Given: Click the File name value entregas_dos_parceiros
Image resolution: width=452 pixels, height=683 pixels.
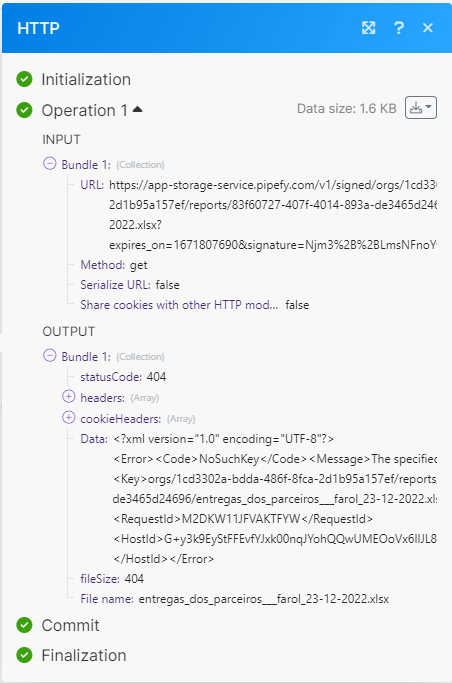Looking at the screenshot, I should point(264,599).
